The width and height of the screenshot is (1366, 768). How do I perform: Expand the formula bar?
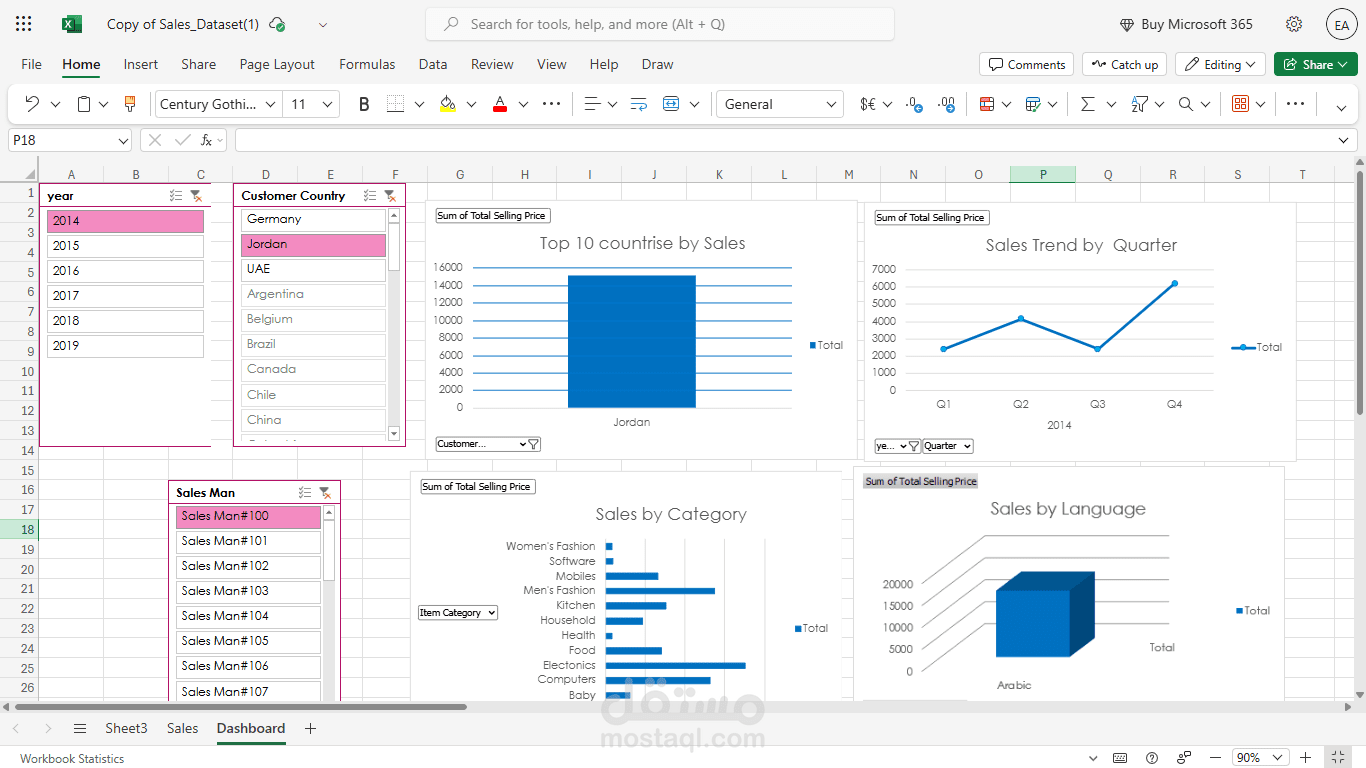tap(1345, 140)
